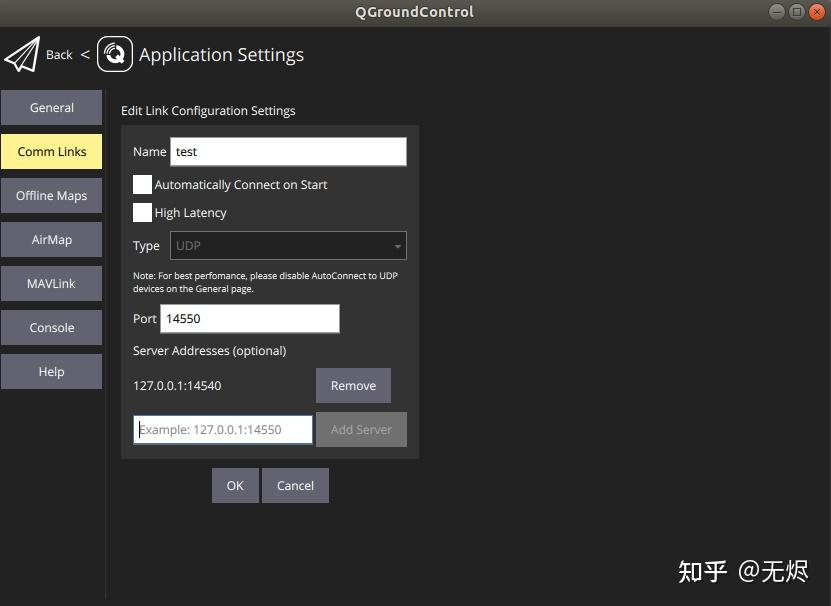Open the General settings section
Image resolution: width=831 pixels, height=606 pixels.
click(51, 107)
